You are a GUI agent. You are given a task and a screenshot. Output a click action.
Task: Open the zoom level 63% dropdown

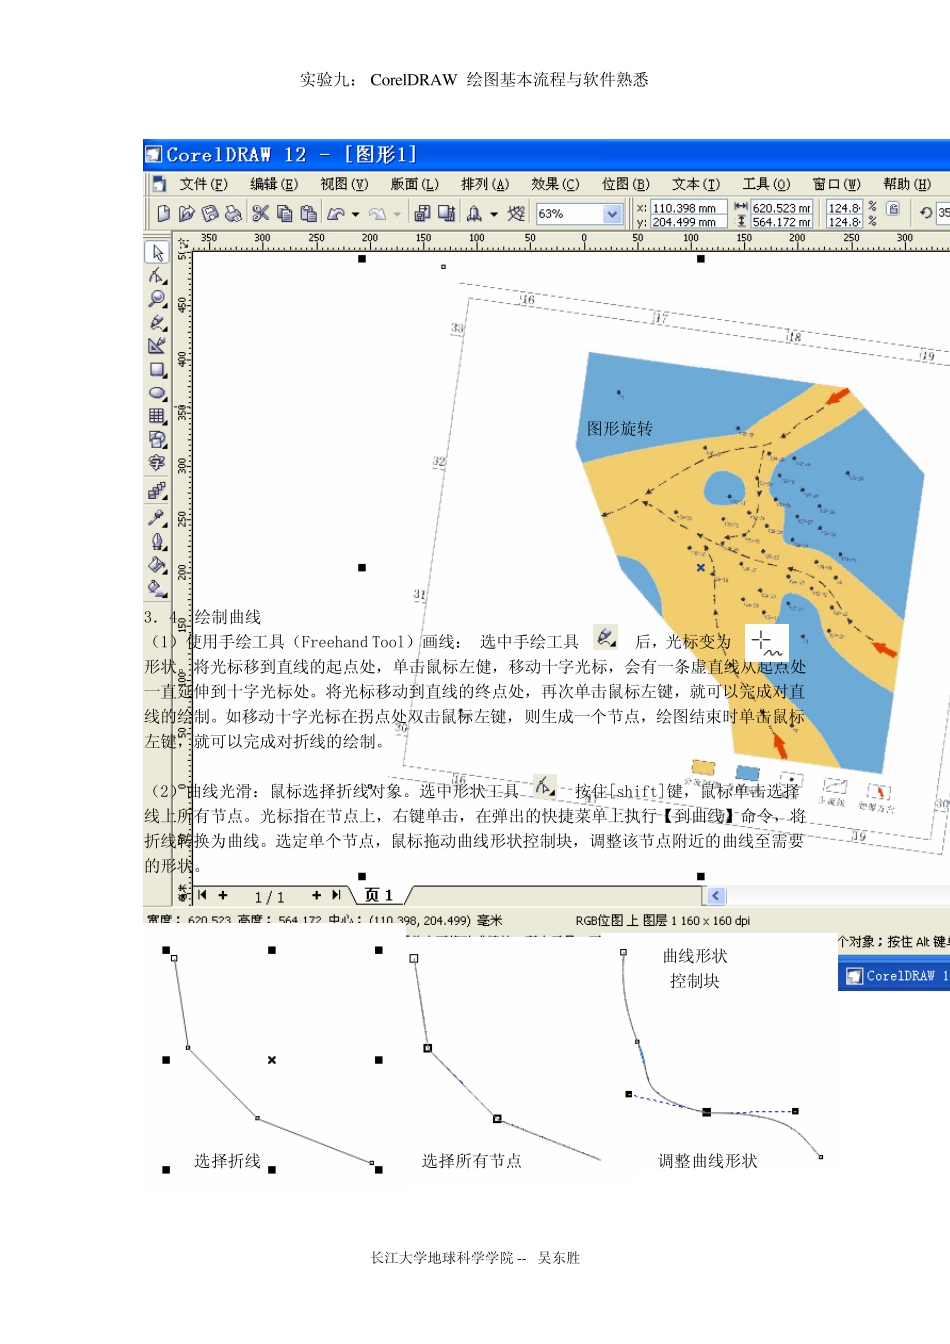[x=612, y=214]
